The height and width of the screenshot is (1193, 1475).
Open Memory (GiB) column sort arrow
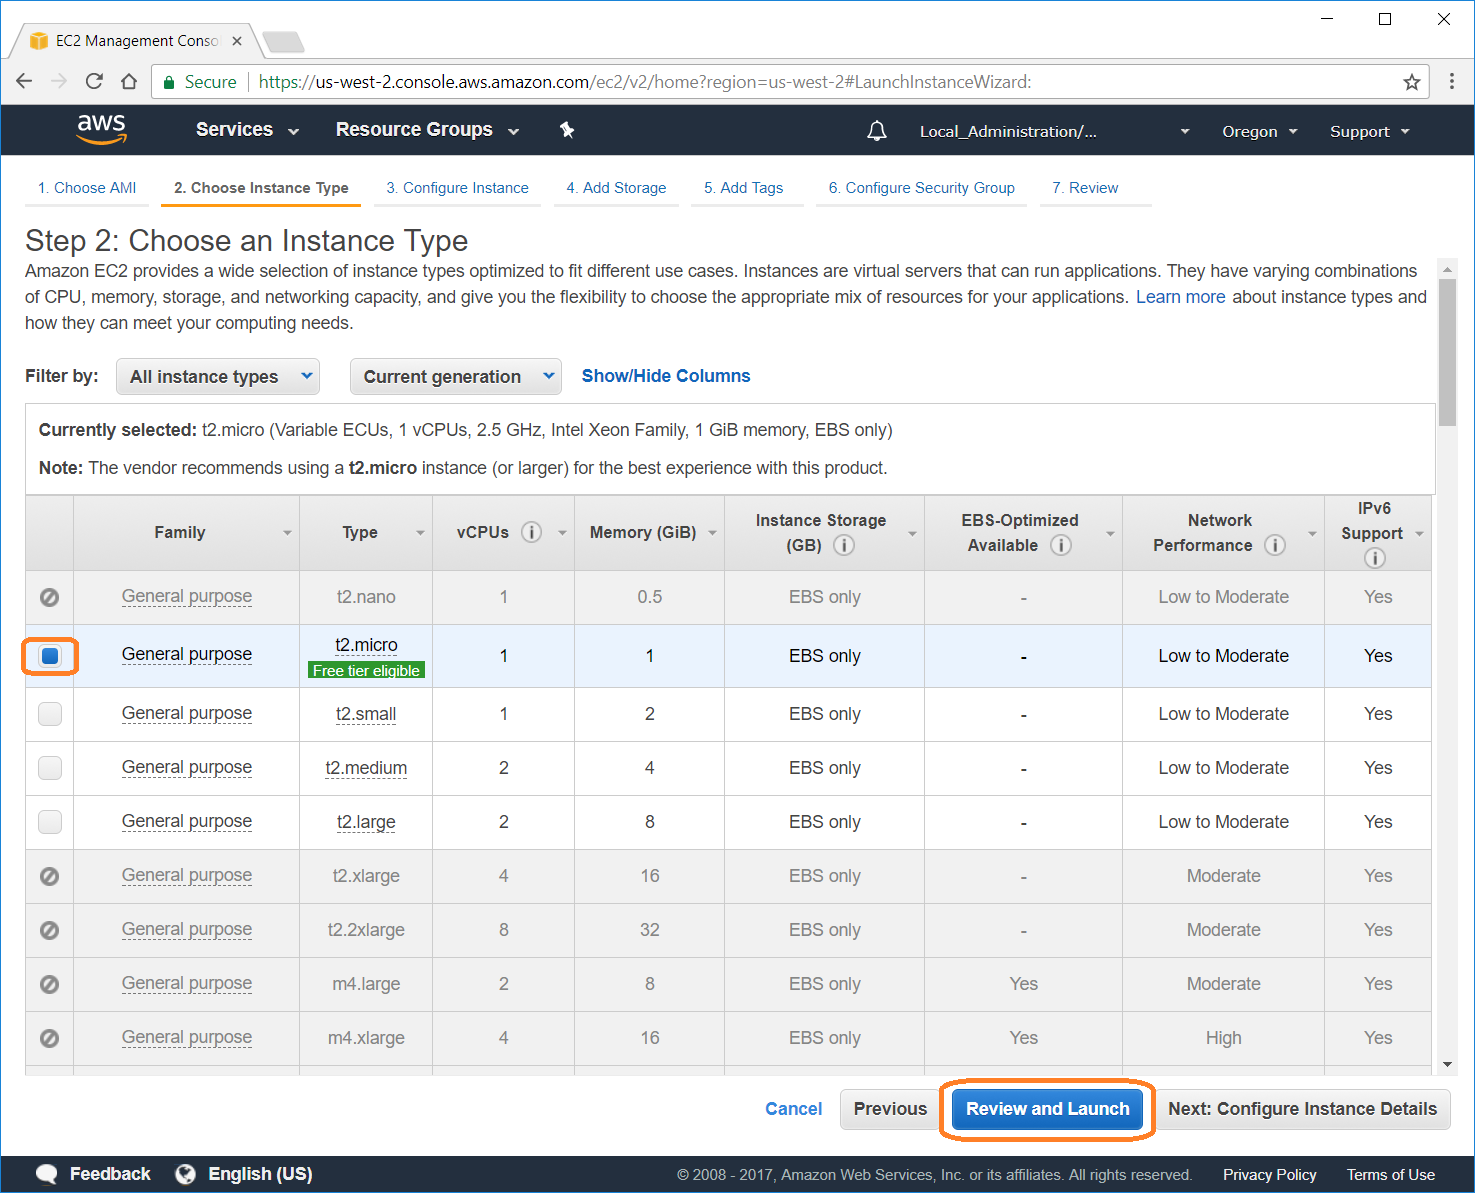click(x=713, y=533)
